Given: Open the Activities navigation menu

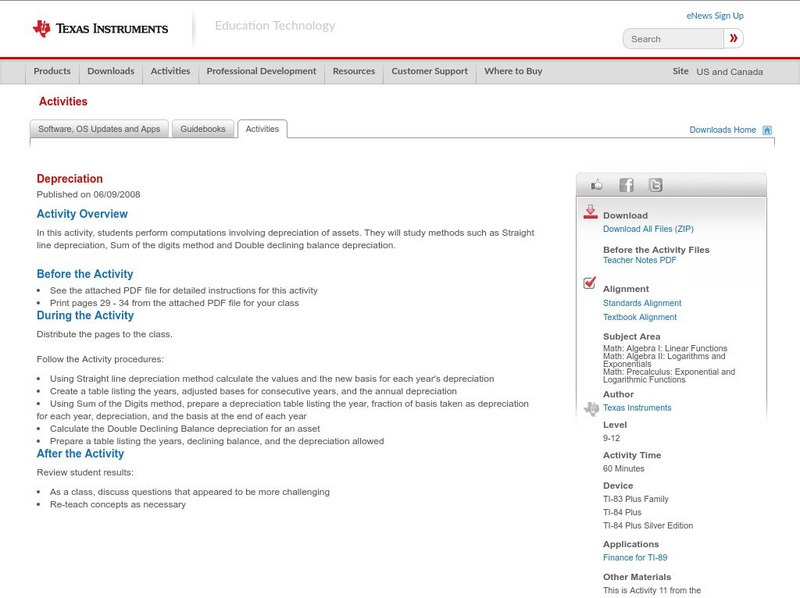Looking at the screenshot, I should 170,71.
